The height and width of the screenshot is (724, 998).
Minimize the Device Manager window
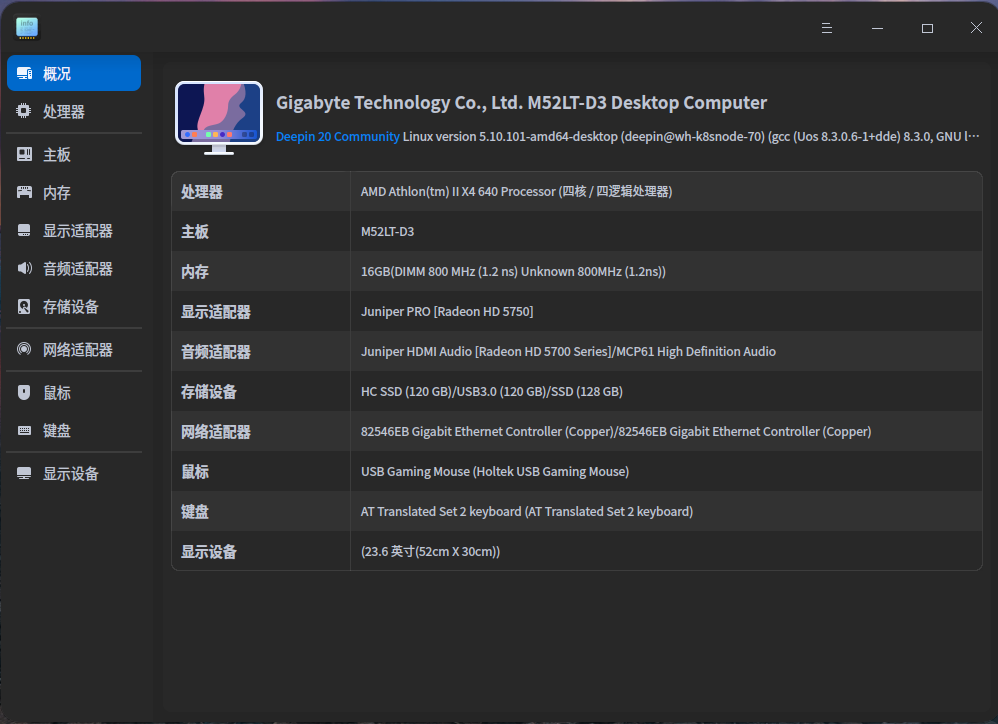(x=877, y=28)
